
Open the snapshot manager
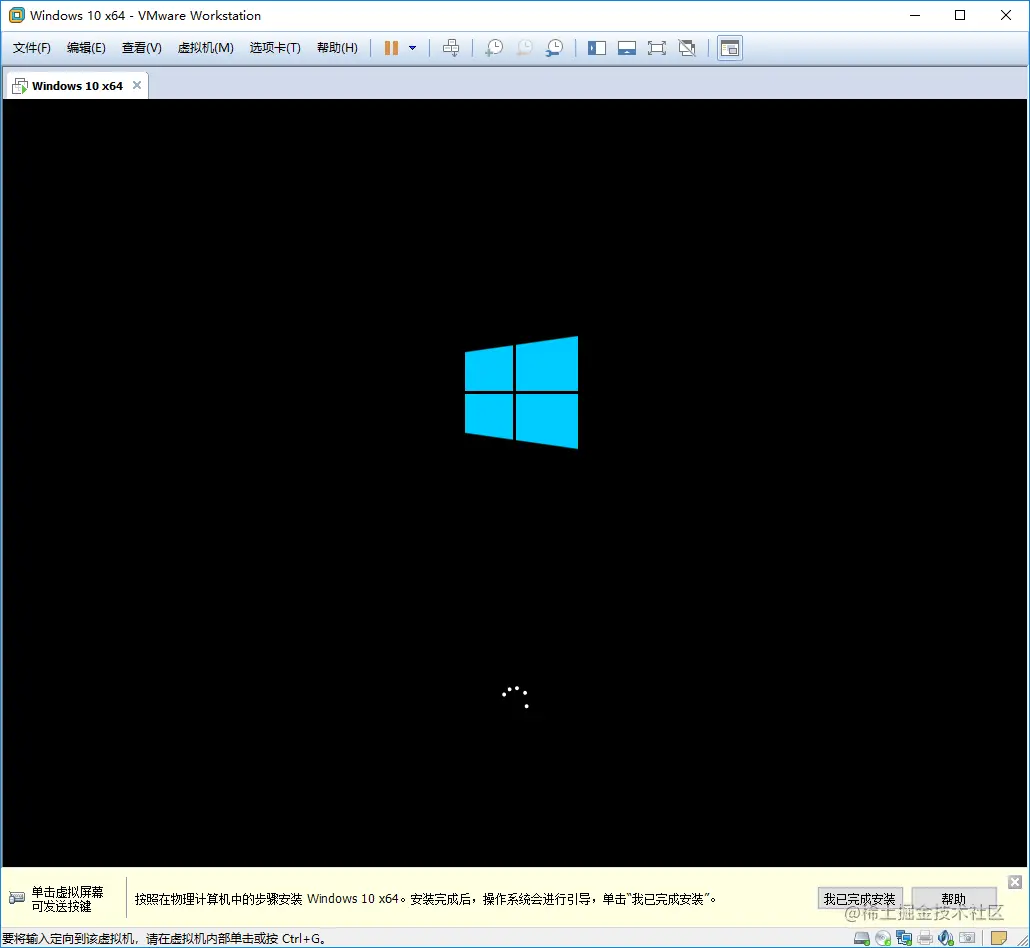point(554,48)
